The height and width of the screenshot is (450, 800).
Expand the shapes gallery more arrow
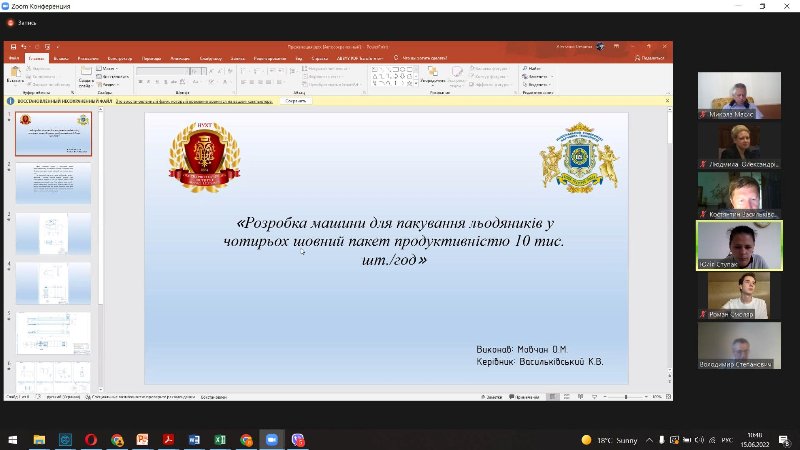[x=416, y=83]
